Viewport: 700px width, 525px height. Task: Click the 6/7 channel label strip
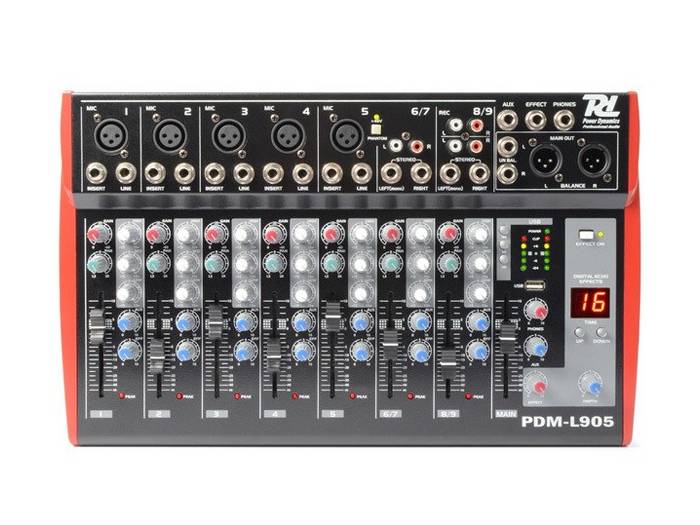point(391,414)
